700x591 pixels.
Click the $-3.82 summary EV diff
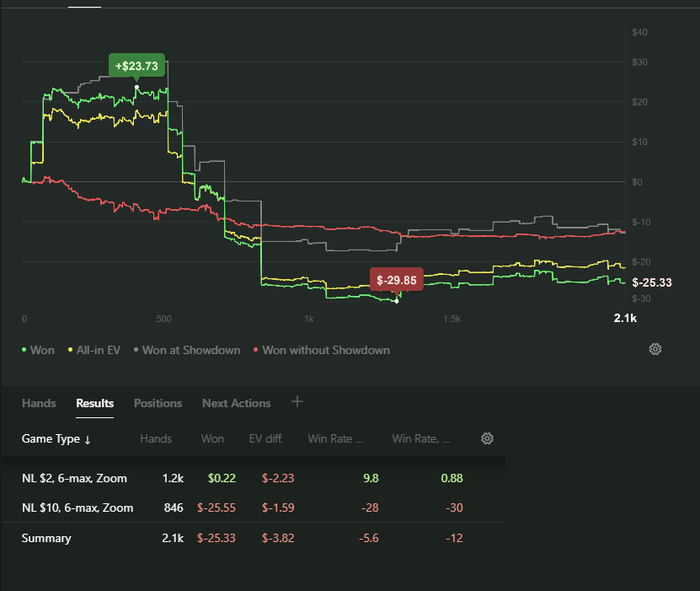click(278, 538)
